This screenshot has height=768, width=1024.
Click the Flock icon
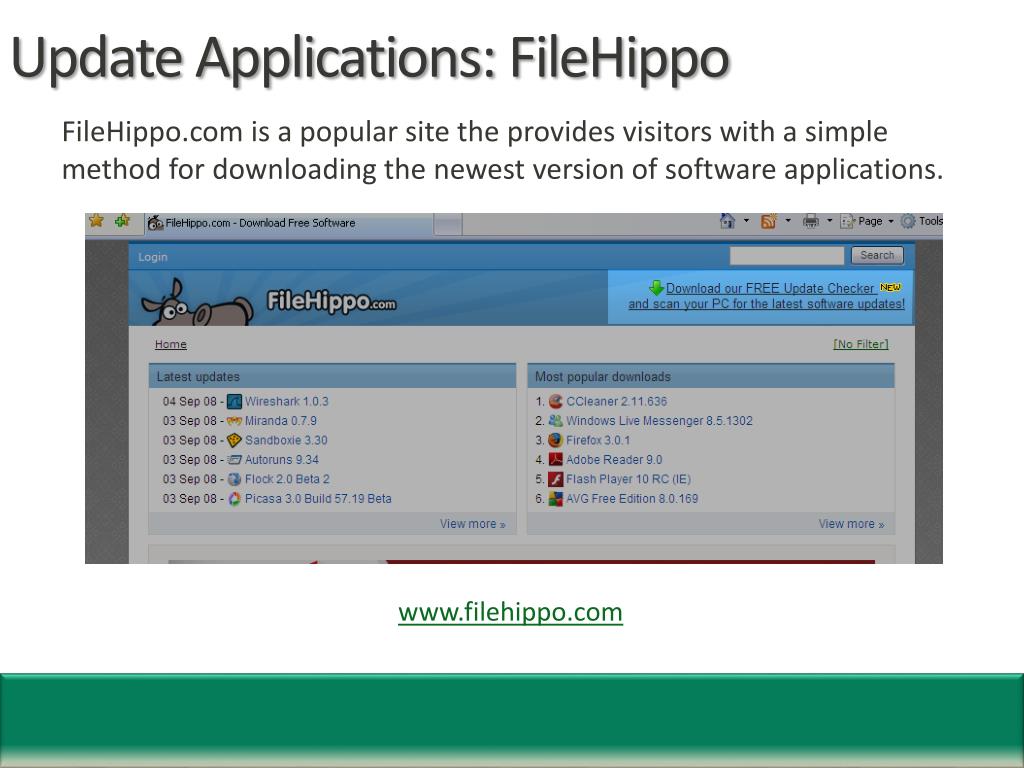pos(234,479)
